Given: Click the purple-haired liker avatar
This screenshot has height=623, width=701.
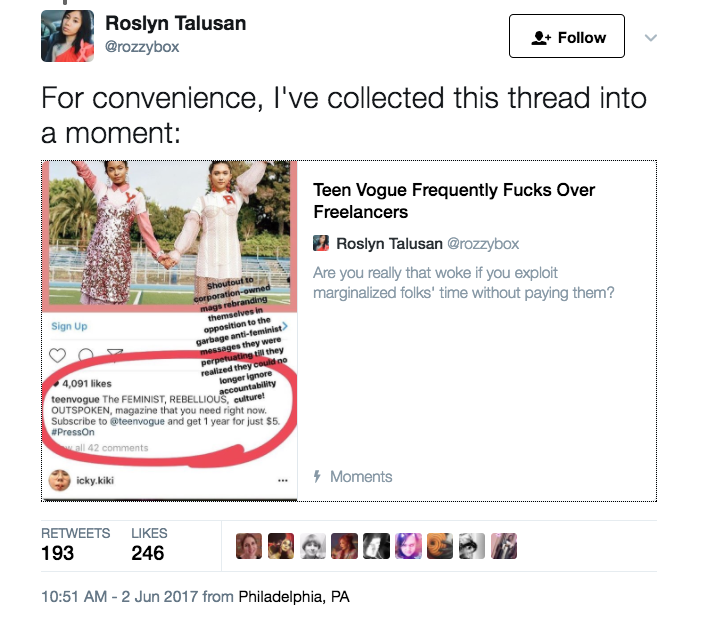Looking at the screenshot, I should click(x=408, y=546).
